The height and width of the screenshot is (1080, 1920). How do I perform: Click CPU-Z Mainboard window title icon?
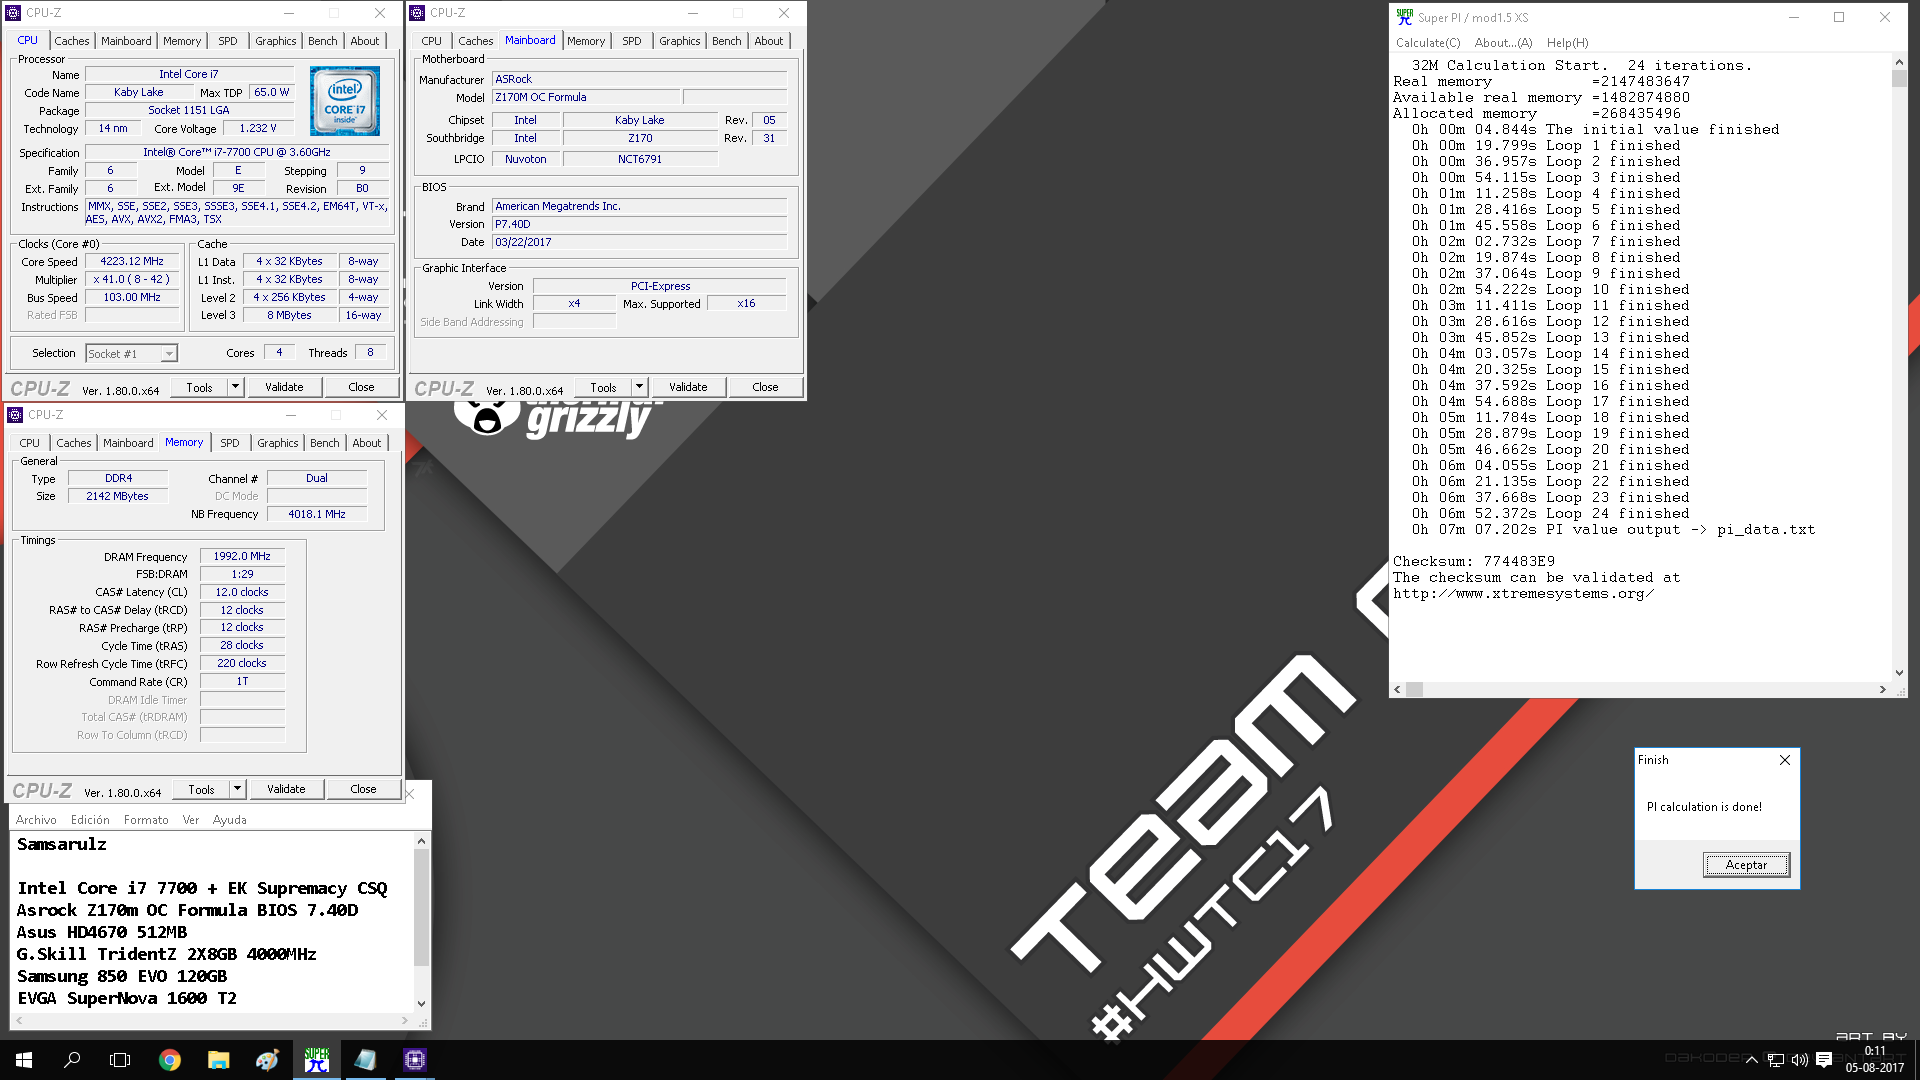(x=417, y=13)
